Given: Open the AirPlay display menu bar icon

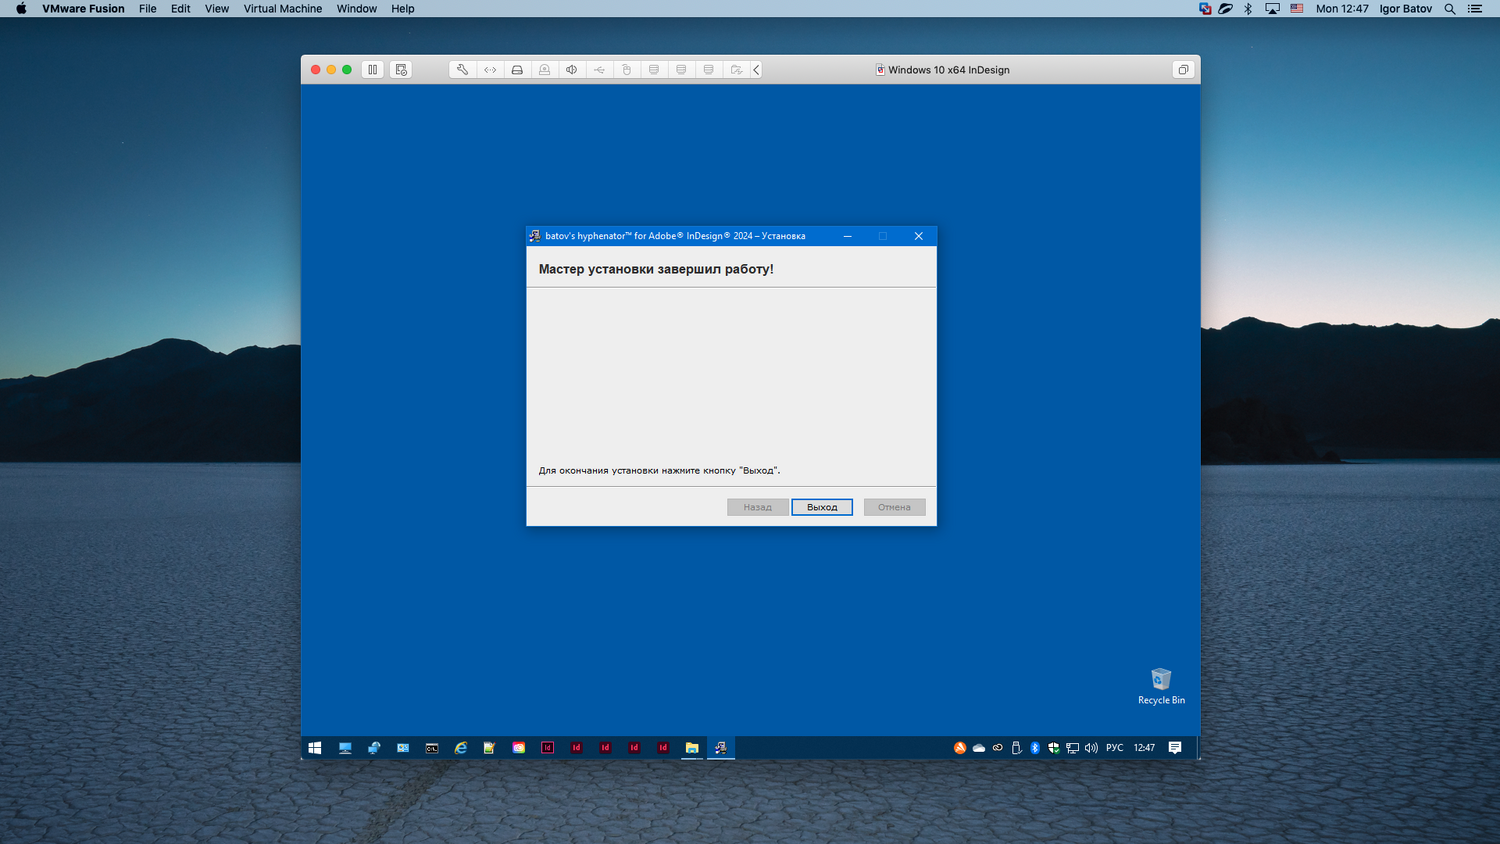Looking at the screenshot, I should (1272, 9).
